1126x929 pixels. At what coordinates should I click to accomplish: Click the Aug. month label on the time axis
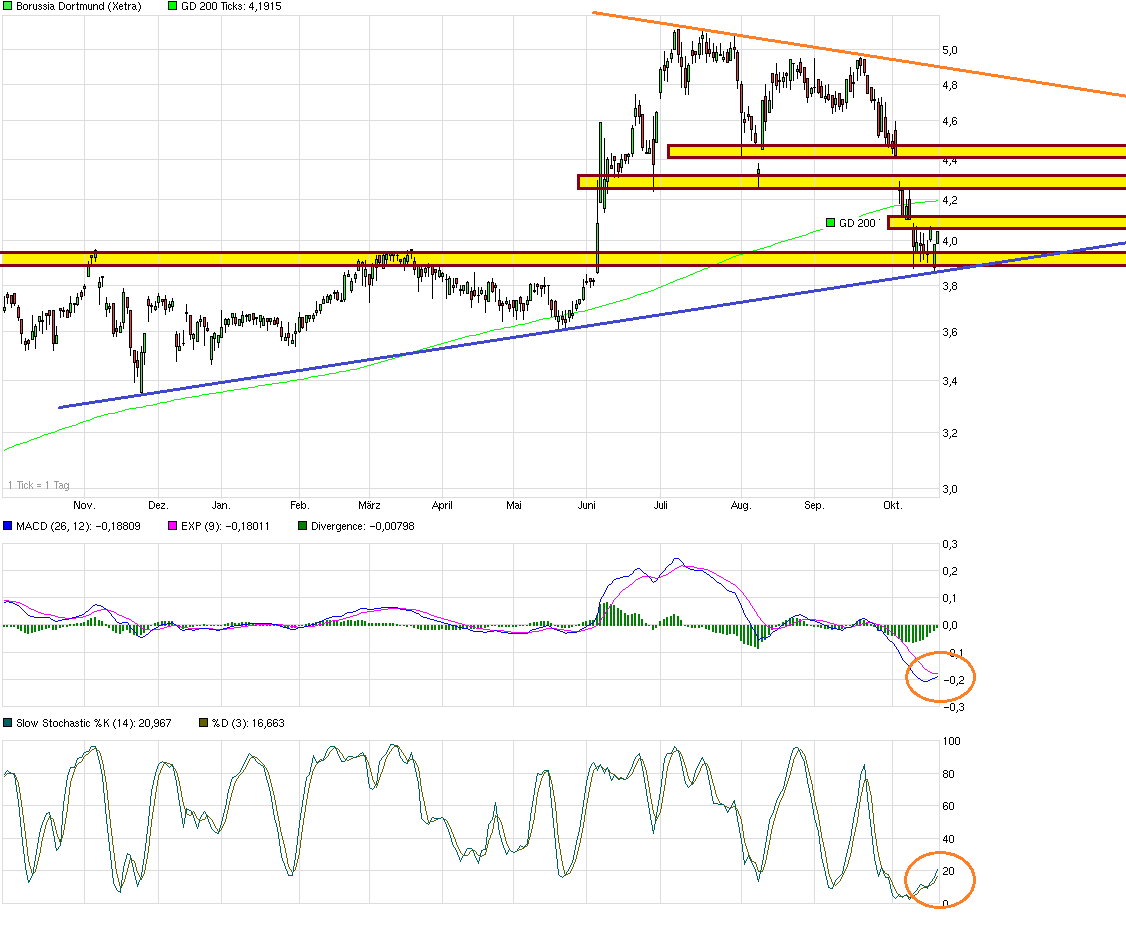(741, 505)
